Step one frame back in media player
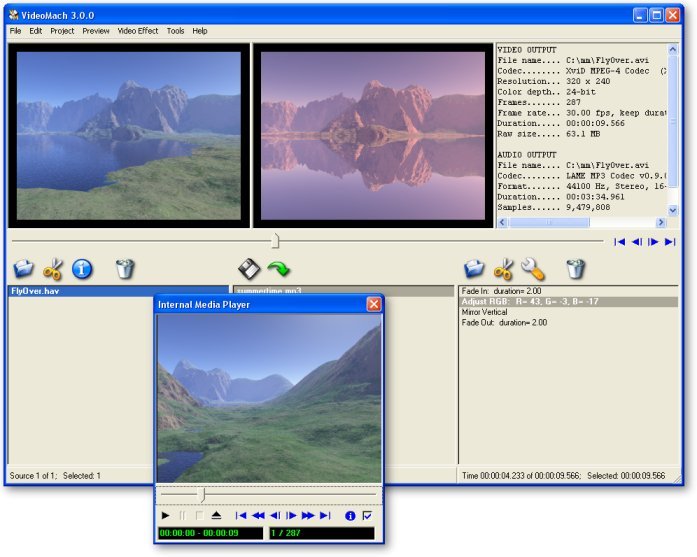The width and height of the screenshot is (697, 557). [275, 515]
